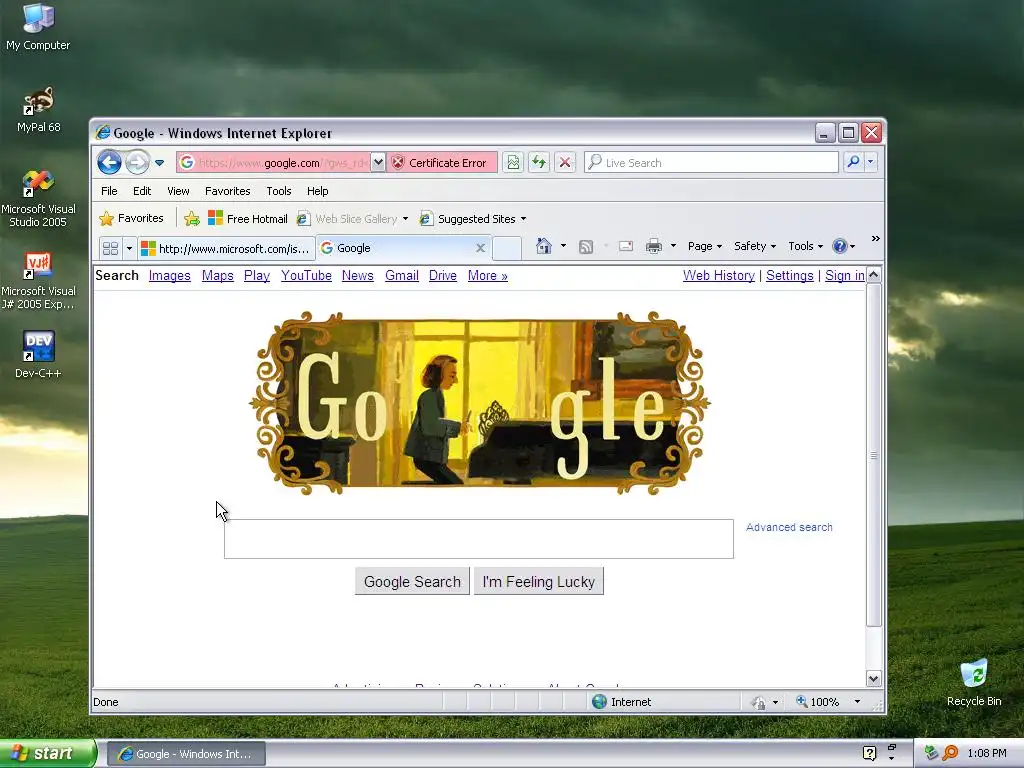This screenshot has width=1024, height=768.
Task: Click the page scrollbar down arrow
Action: 874,679
